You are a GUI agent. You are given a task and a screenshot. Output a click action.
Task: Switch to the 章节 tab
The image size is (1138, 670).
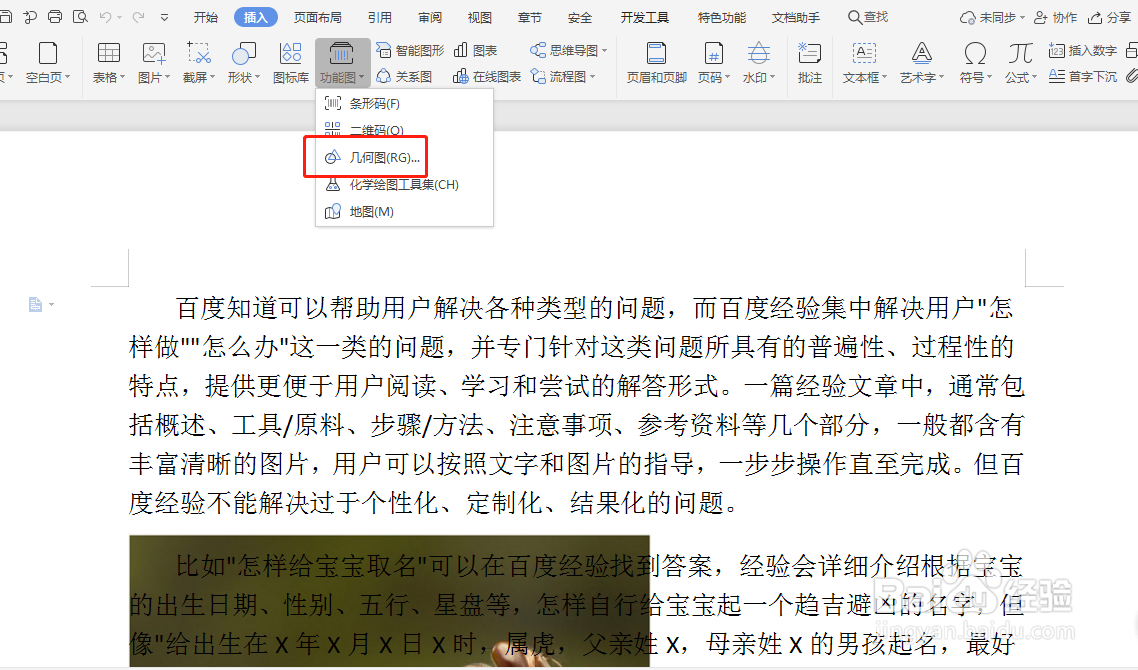(x=529, y=17)
